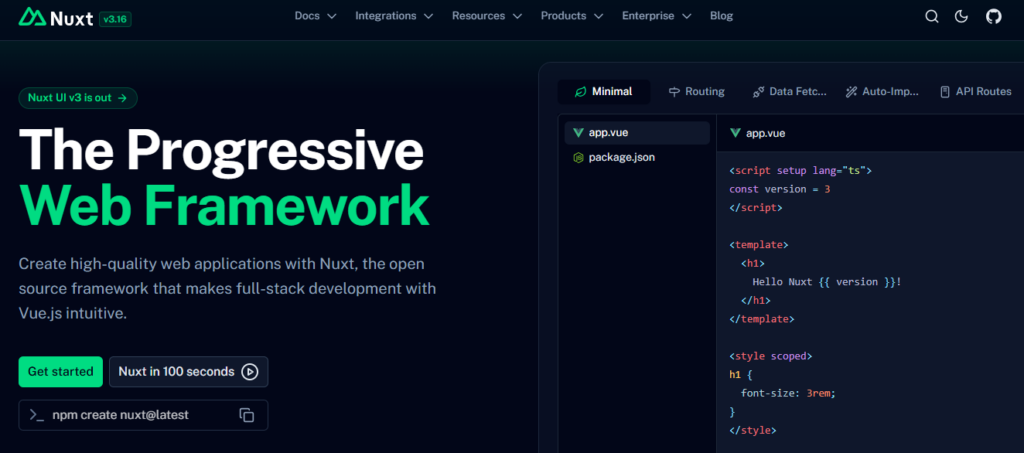Toggle dark mode with moon icon

pyautogui.click(x=962, y=16)
